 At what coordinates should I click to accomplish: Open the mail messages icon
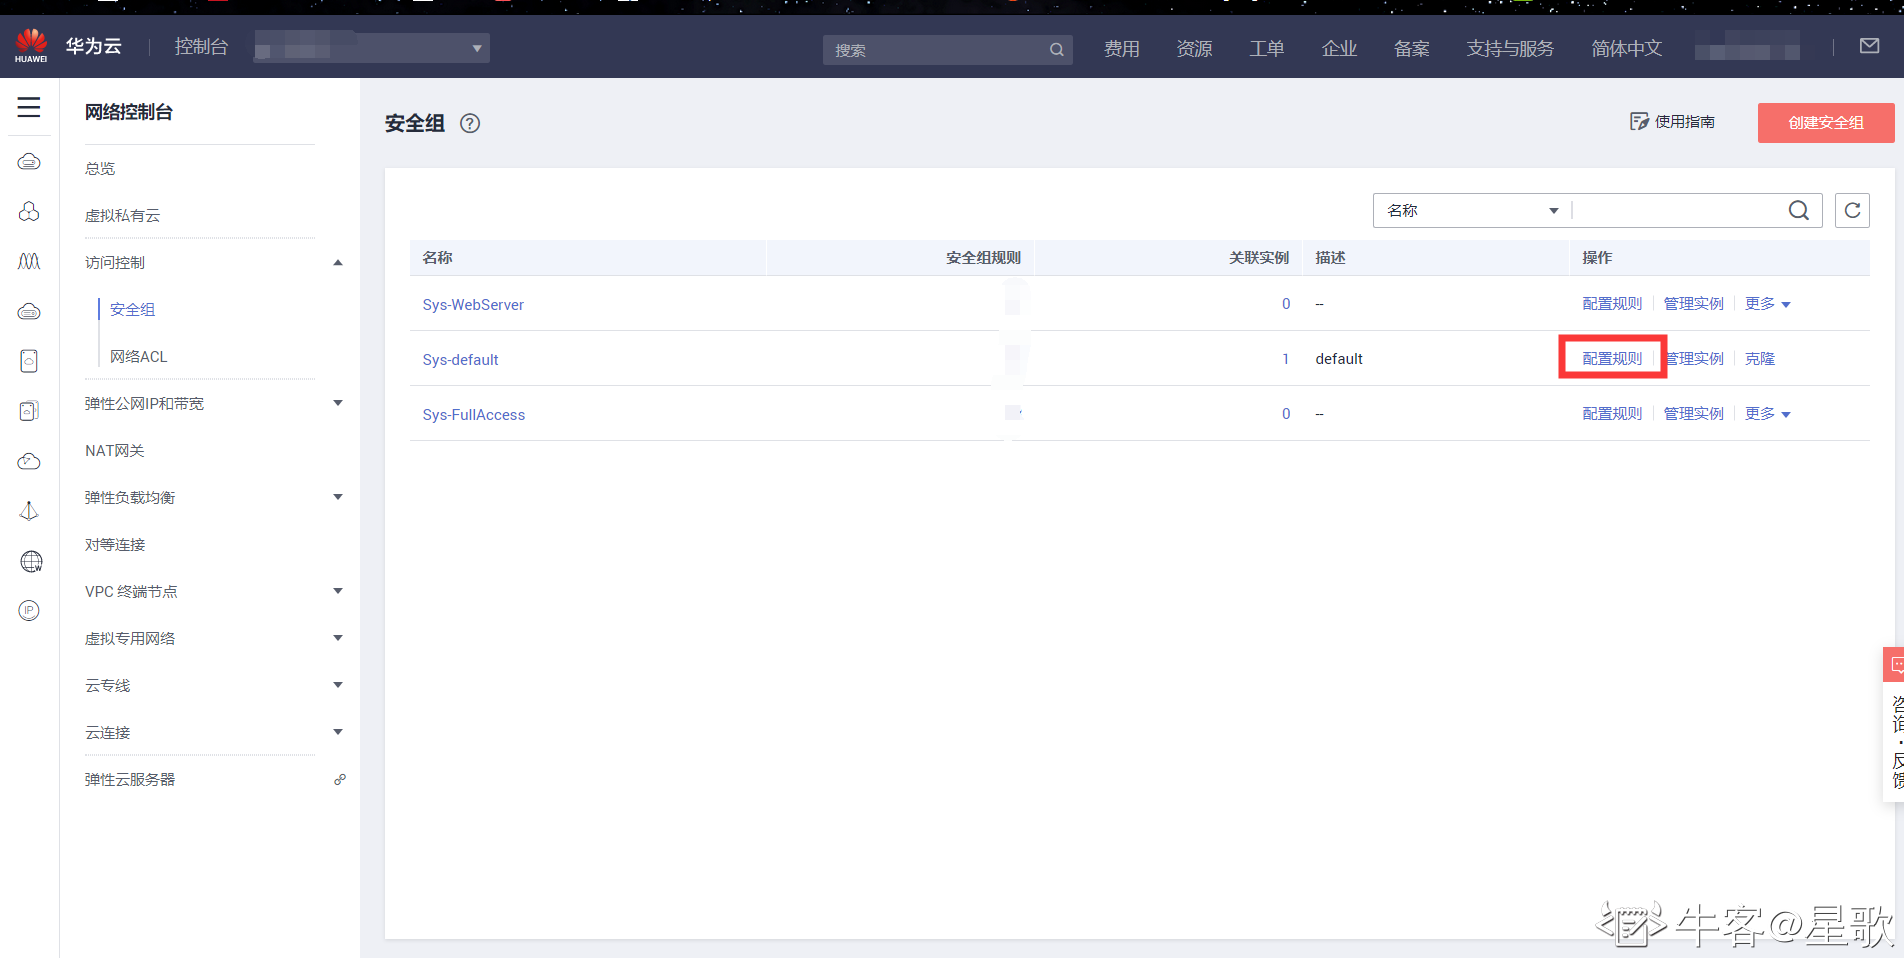pos(1869,46)
